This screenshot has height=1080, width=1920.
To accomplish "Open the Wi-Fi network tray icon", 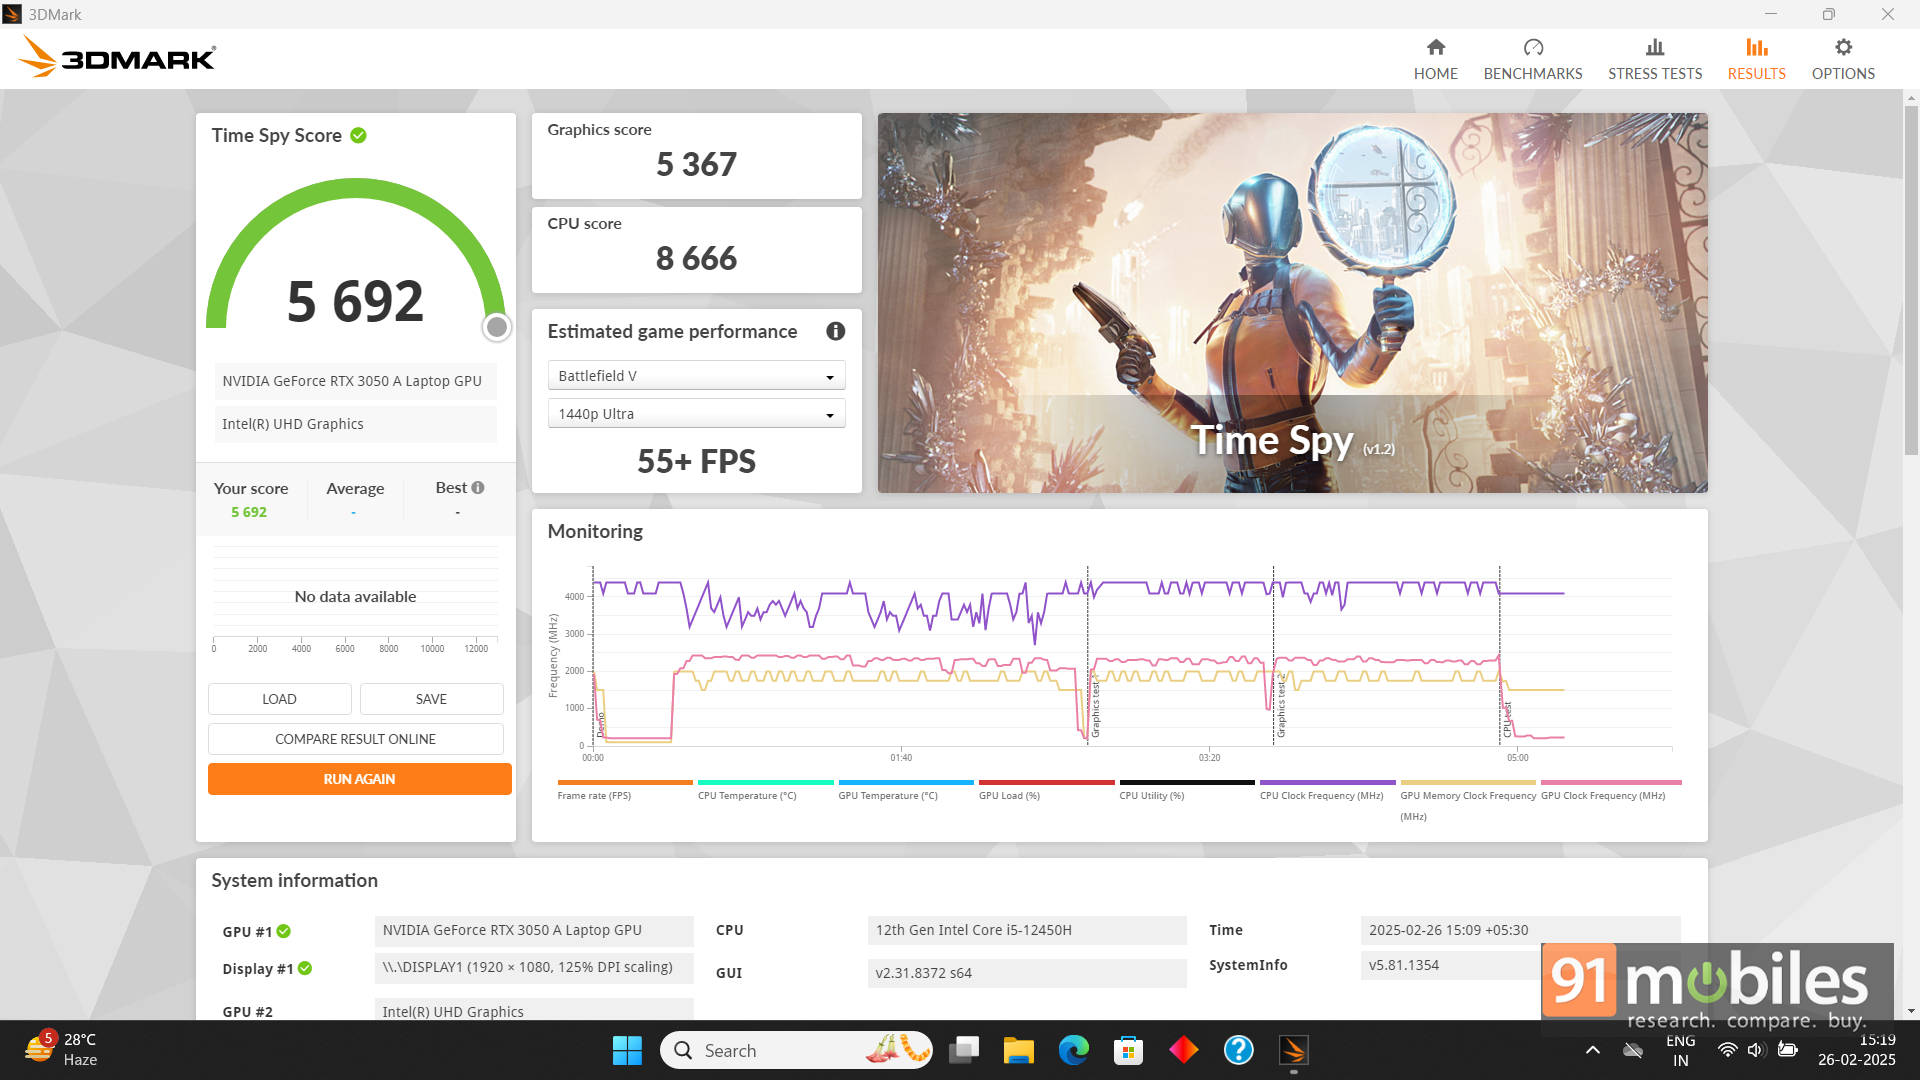I will click(1727, 1050).
